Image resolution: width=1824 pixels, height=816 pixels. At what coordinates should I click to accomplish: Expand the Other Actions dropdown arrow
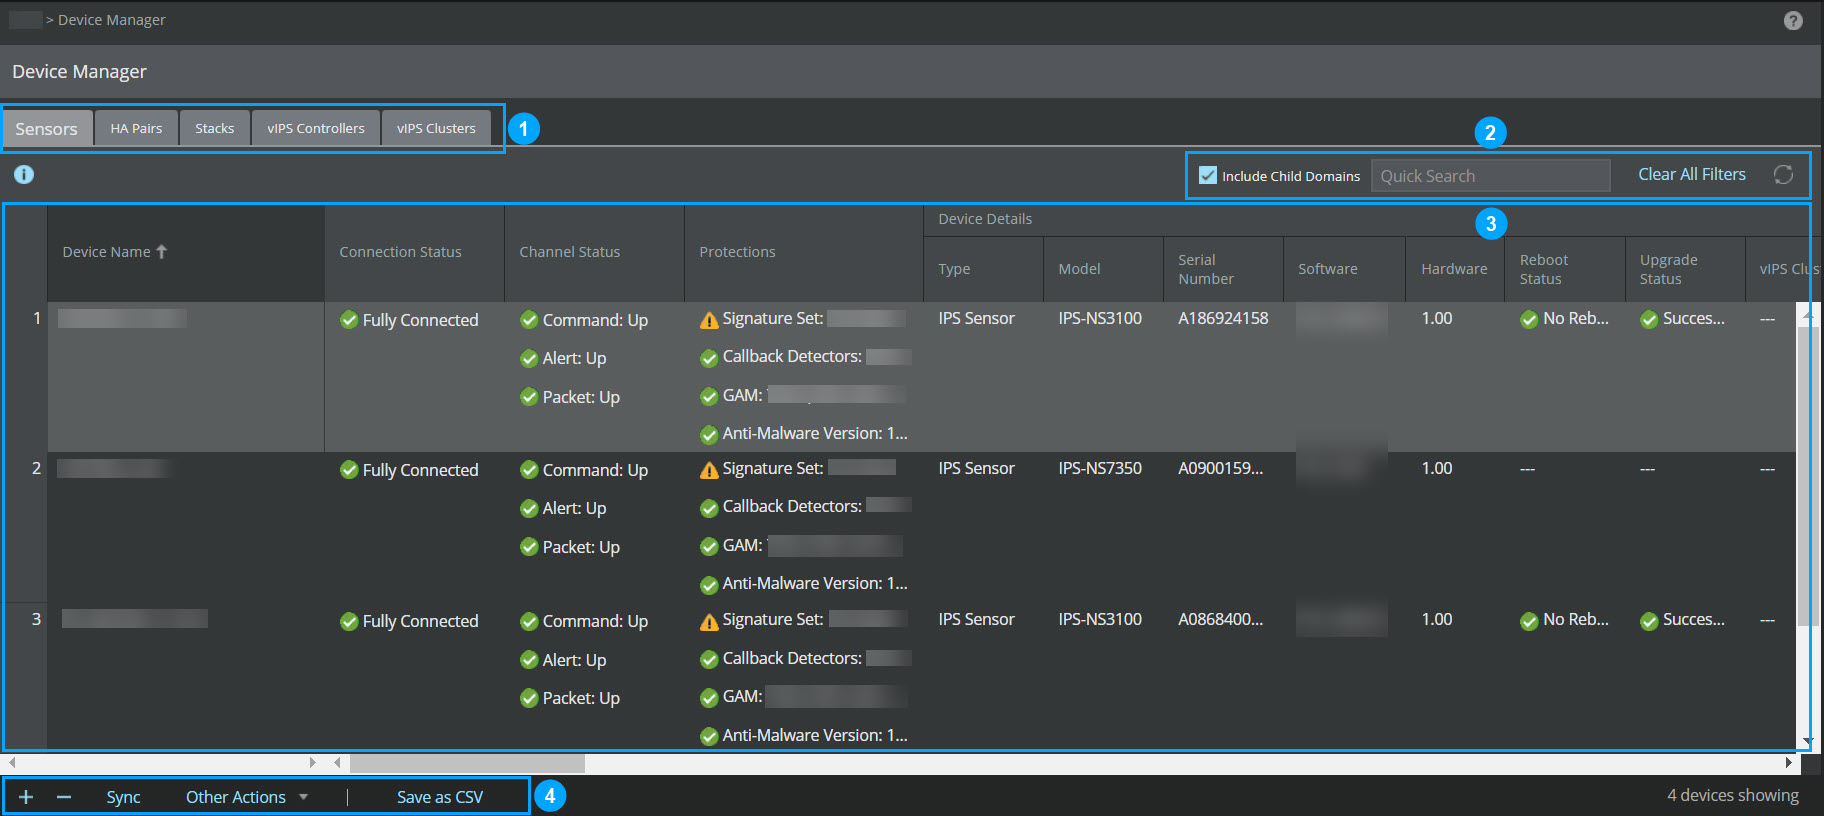tap(303, 797)
